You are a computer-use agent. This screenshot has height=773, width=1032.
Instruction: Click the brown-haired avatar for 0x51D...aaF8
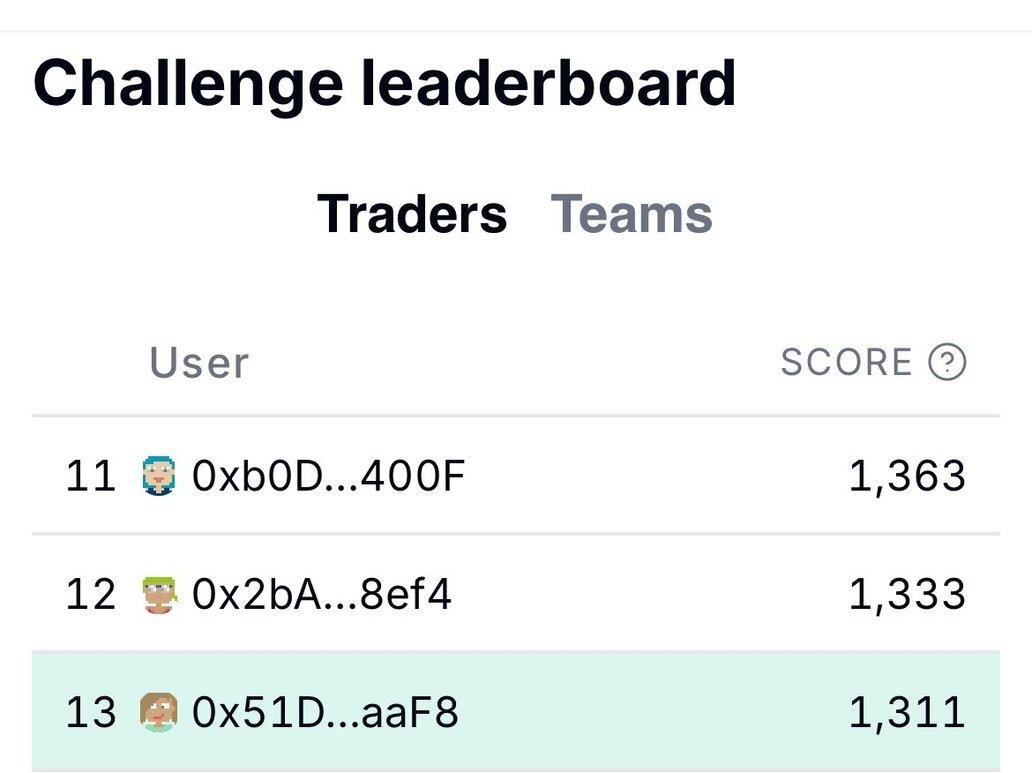[x=159, y=713]
